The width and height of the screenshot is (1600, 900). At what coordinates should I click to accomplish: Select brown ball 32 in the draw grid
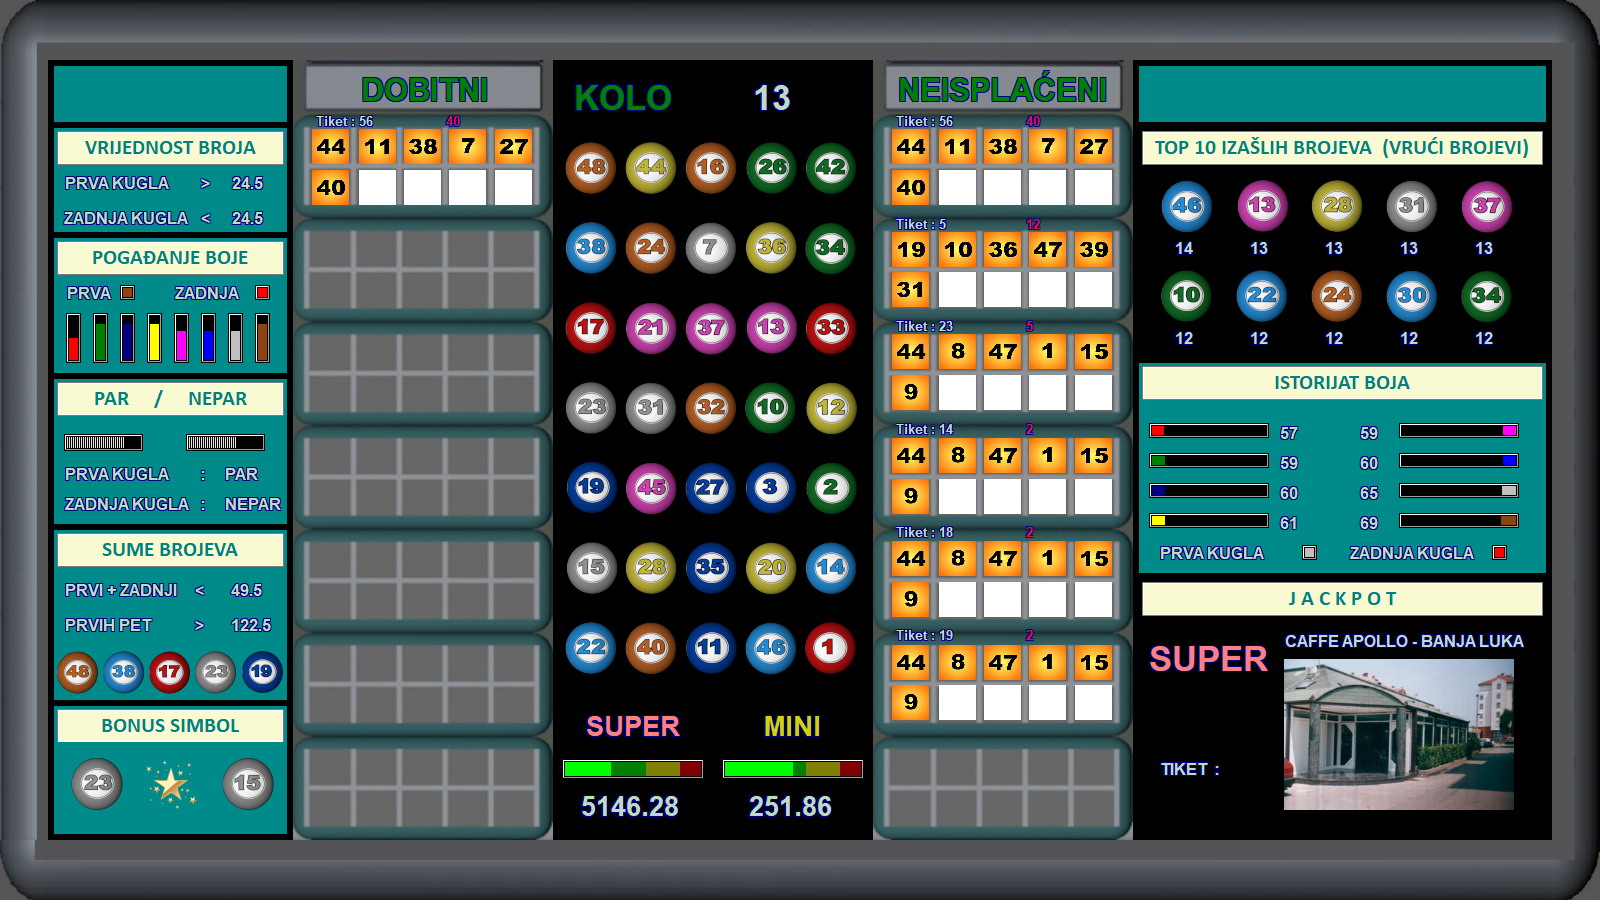[x=710, y=407]
